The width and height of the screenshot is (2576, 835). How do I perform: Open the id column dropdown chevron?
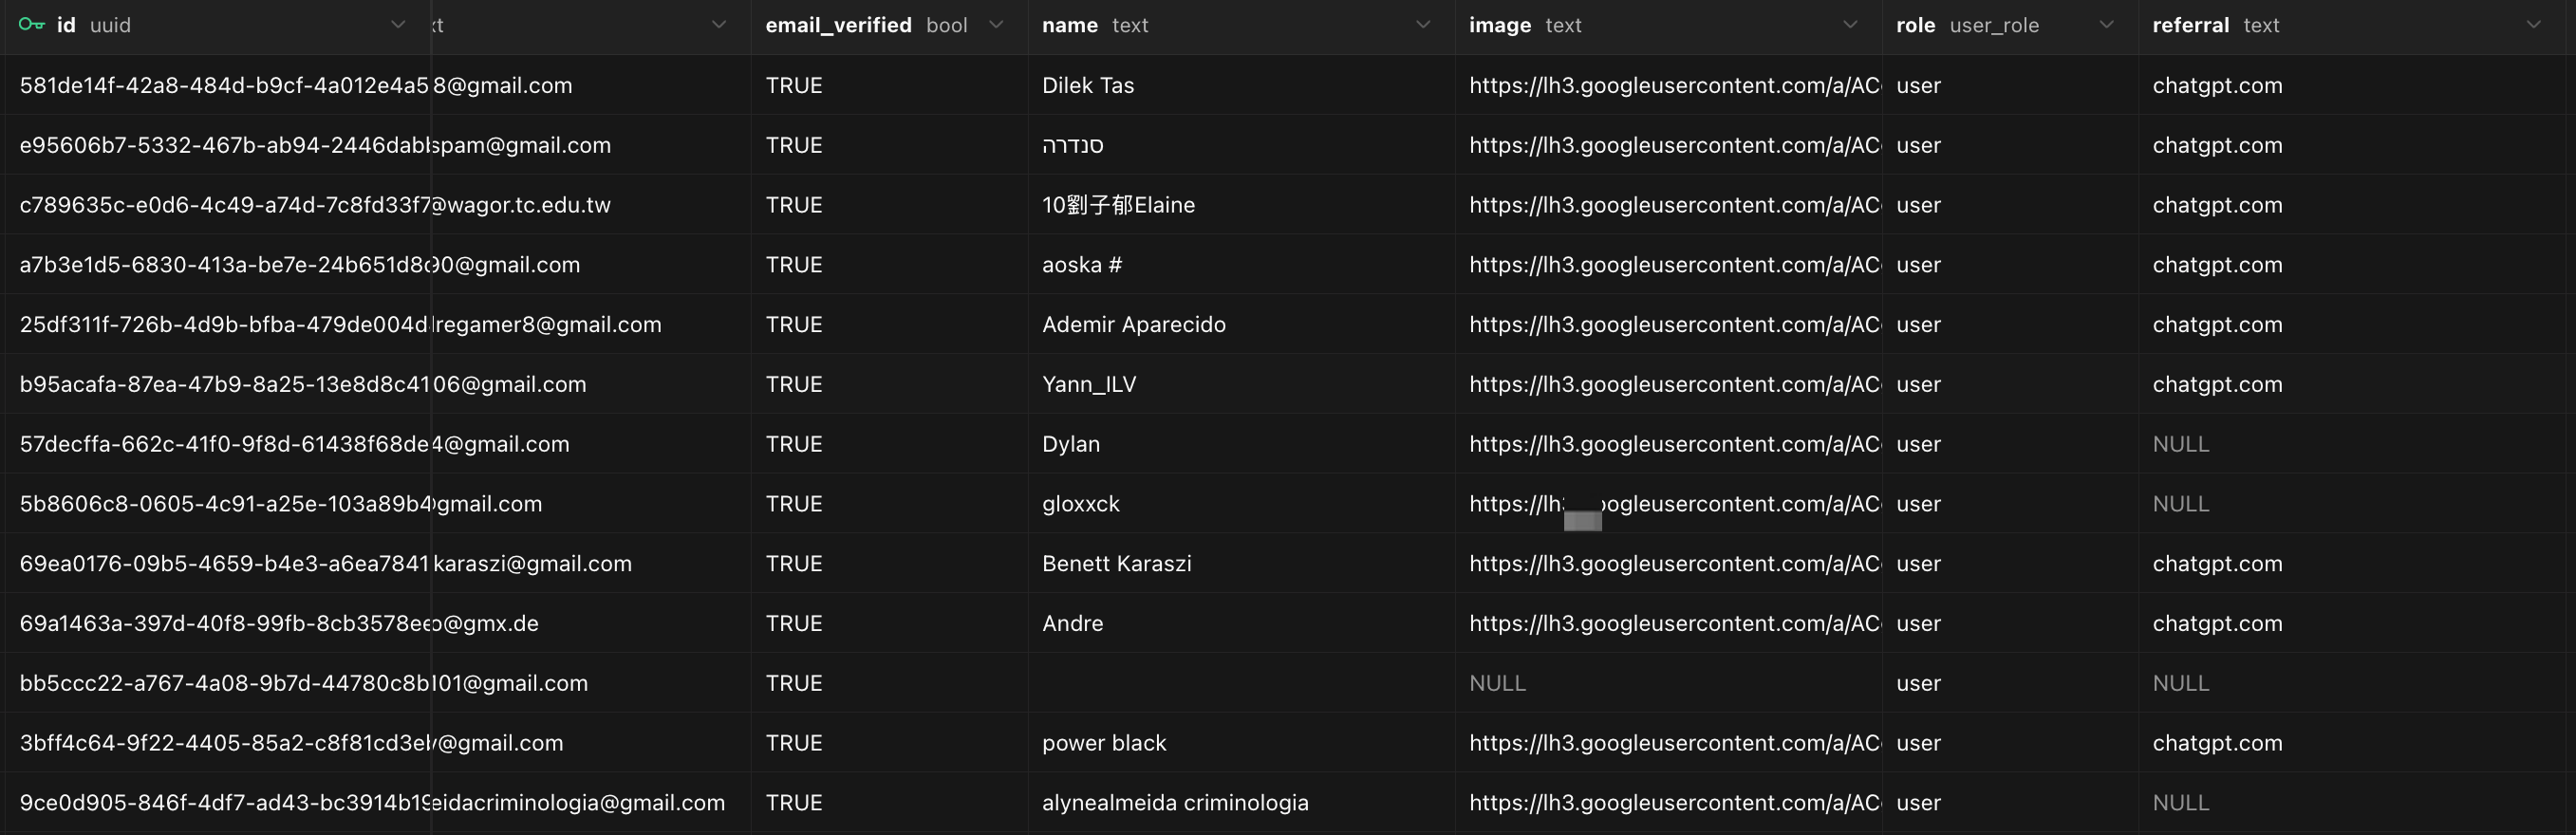coord(398,25)
